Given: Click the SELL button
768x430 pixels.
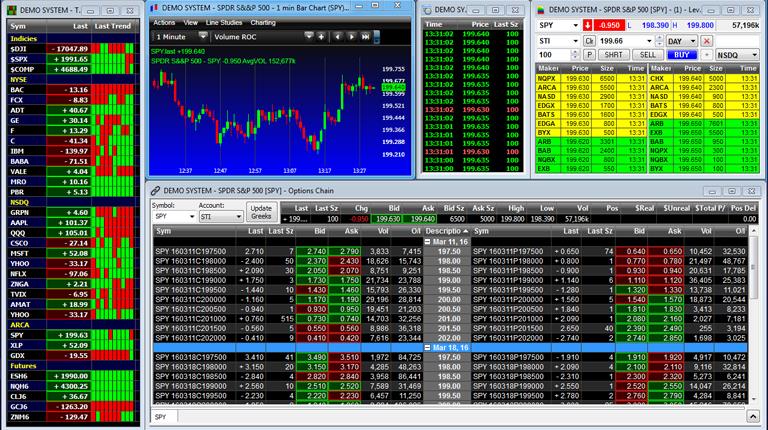Looking at the screenshot, I should (648, 55).
